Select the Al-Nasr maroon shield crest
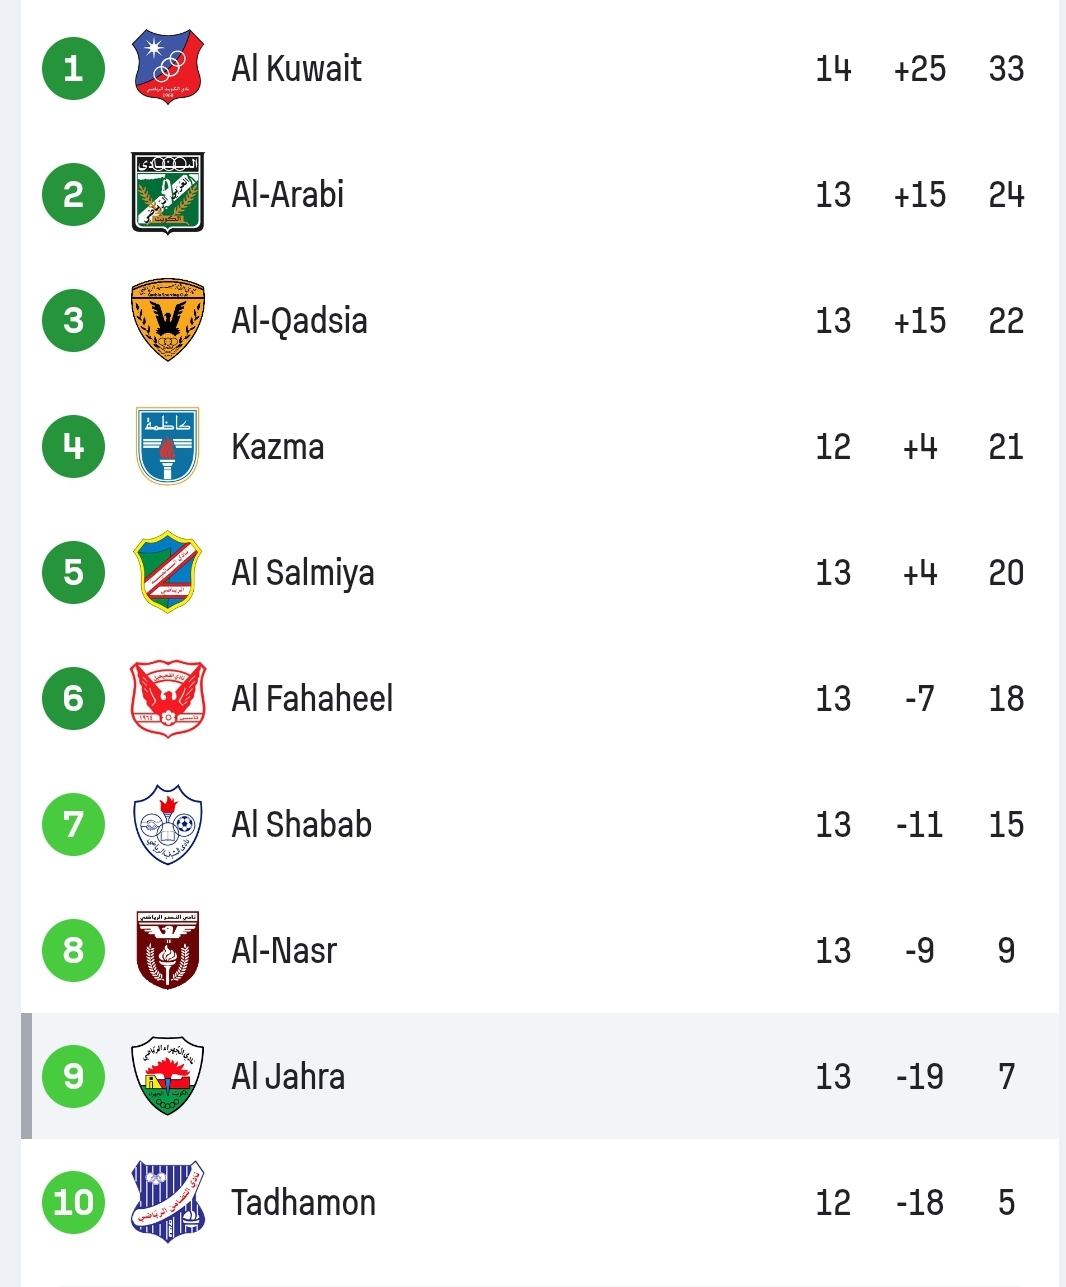This screenshot has height=1287, width=1066. coord(168,950)
